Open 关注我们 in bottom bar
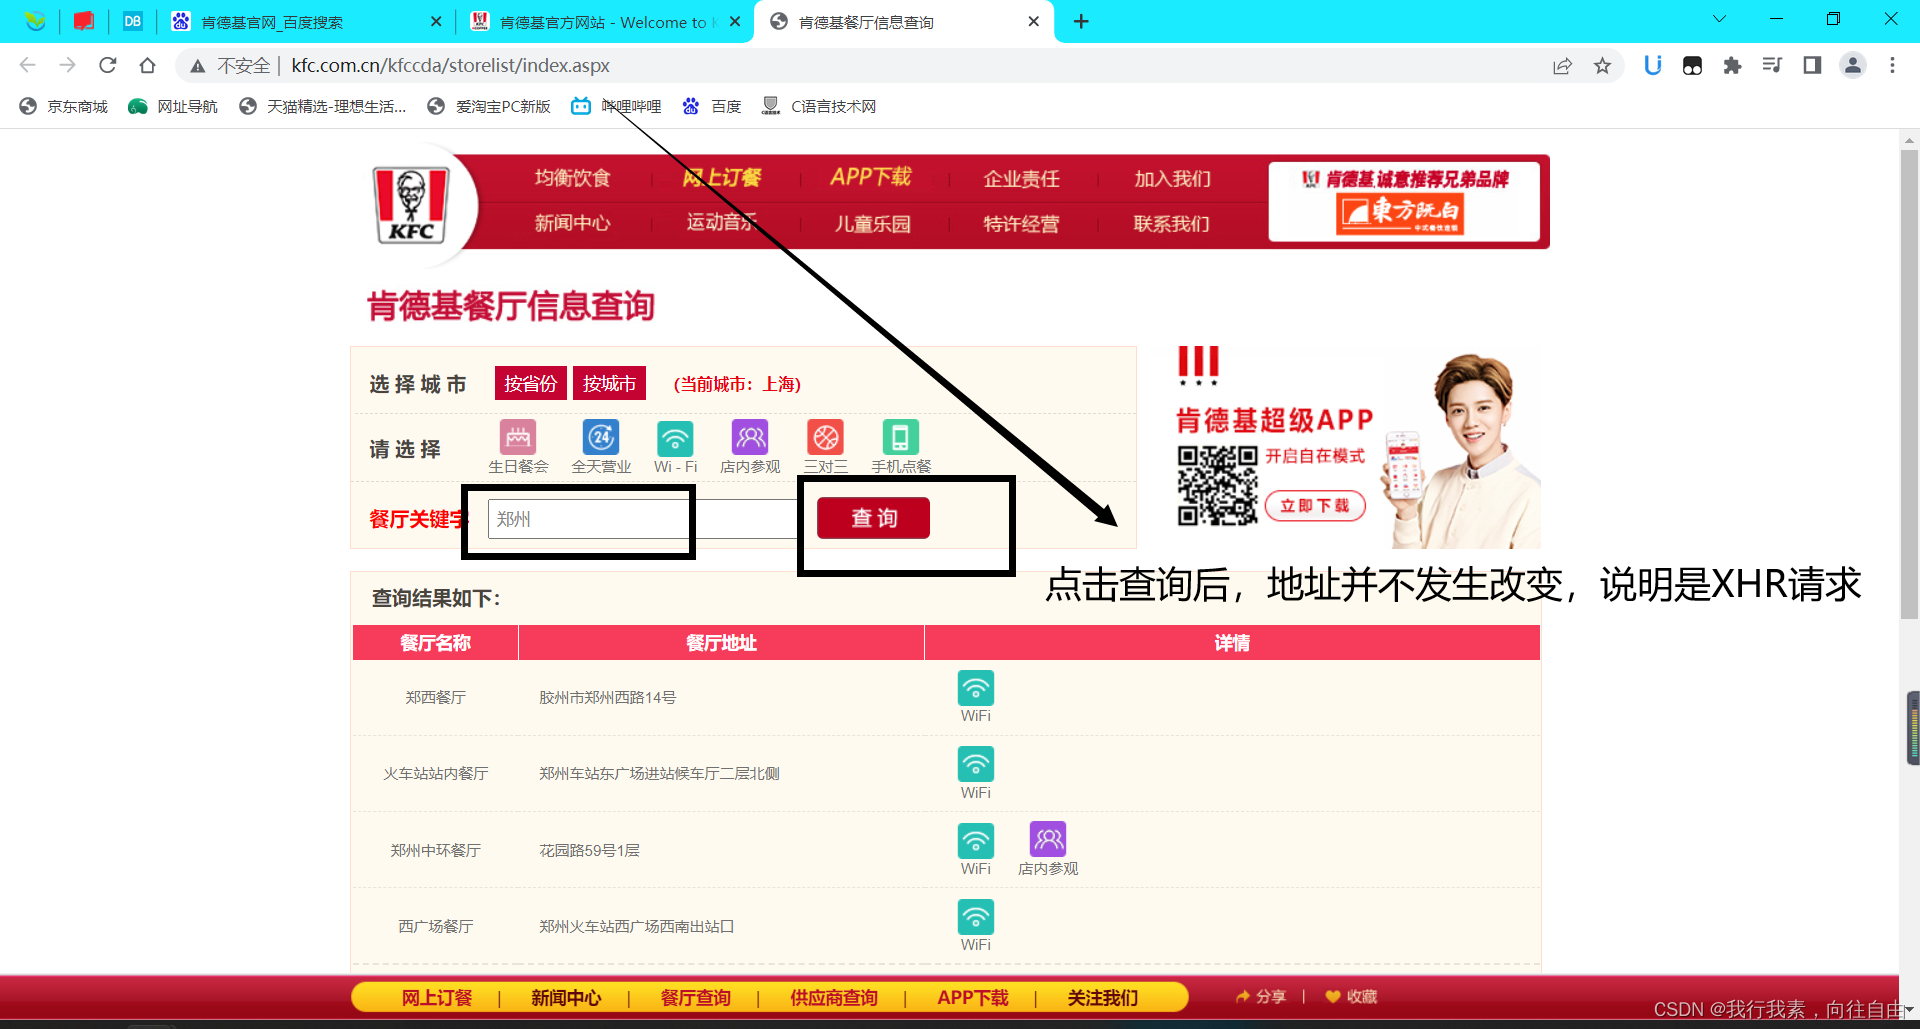 [1103, 998]
